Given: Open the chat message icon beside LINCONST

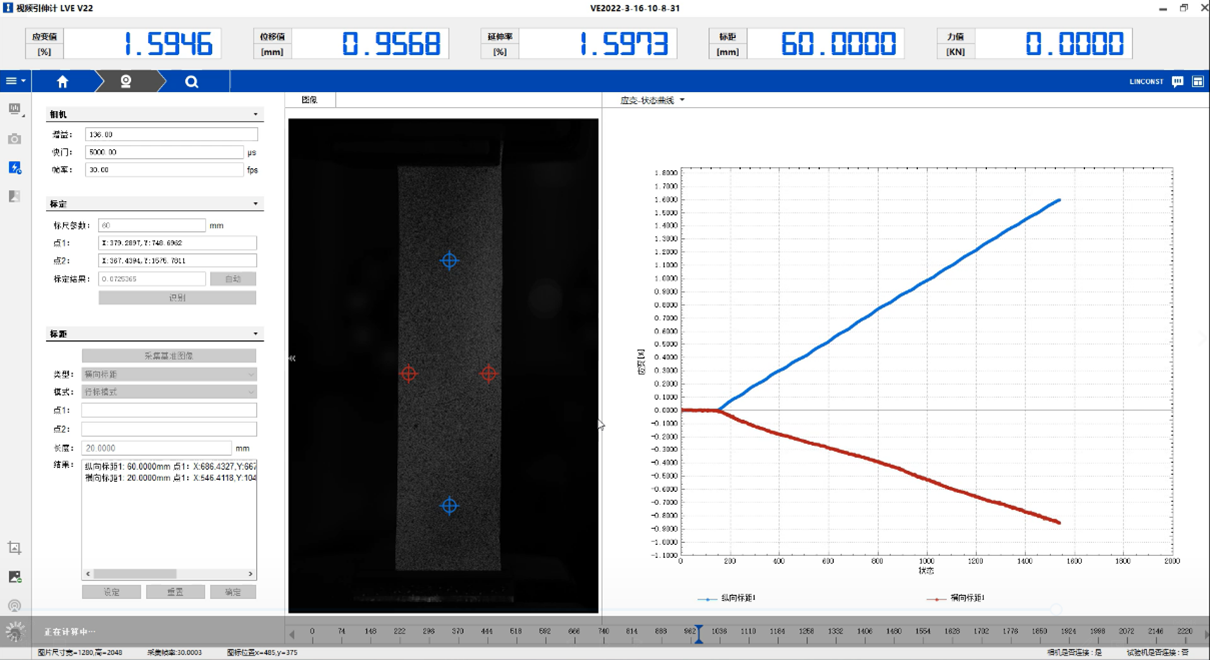Looking at the screenshot, I should click(x=1177, y=82).
